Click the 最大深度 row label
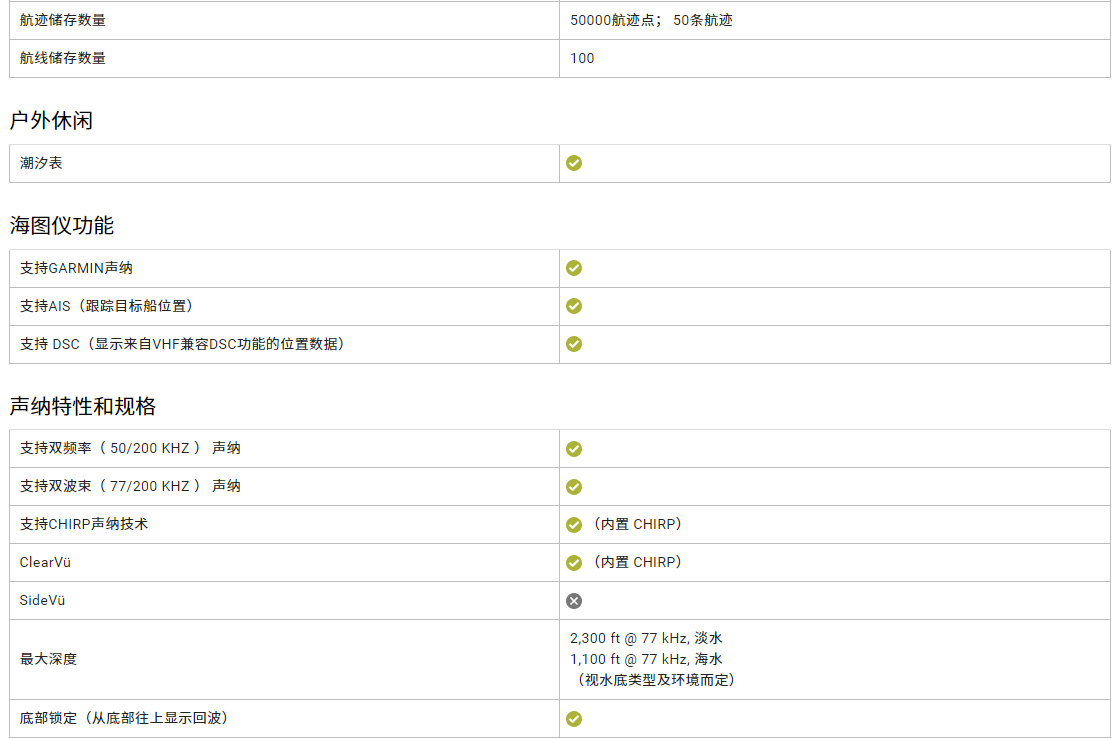The height and width of the screenshot is (738, 1118). coord(48,659)
